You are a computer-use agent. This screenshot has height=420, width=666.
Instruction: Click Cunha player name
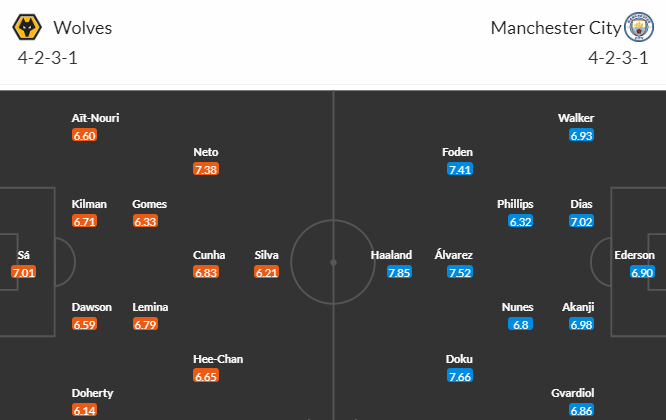[x=209, y=255]
